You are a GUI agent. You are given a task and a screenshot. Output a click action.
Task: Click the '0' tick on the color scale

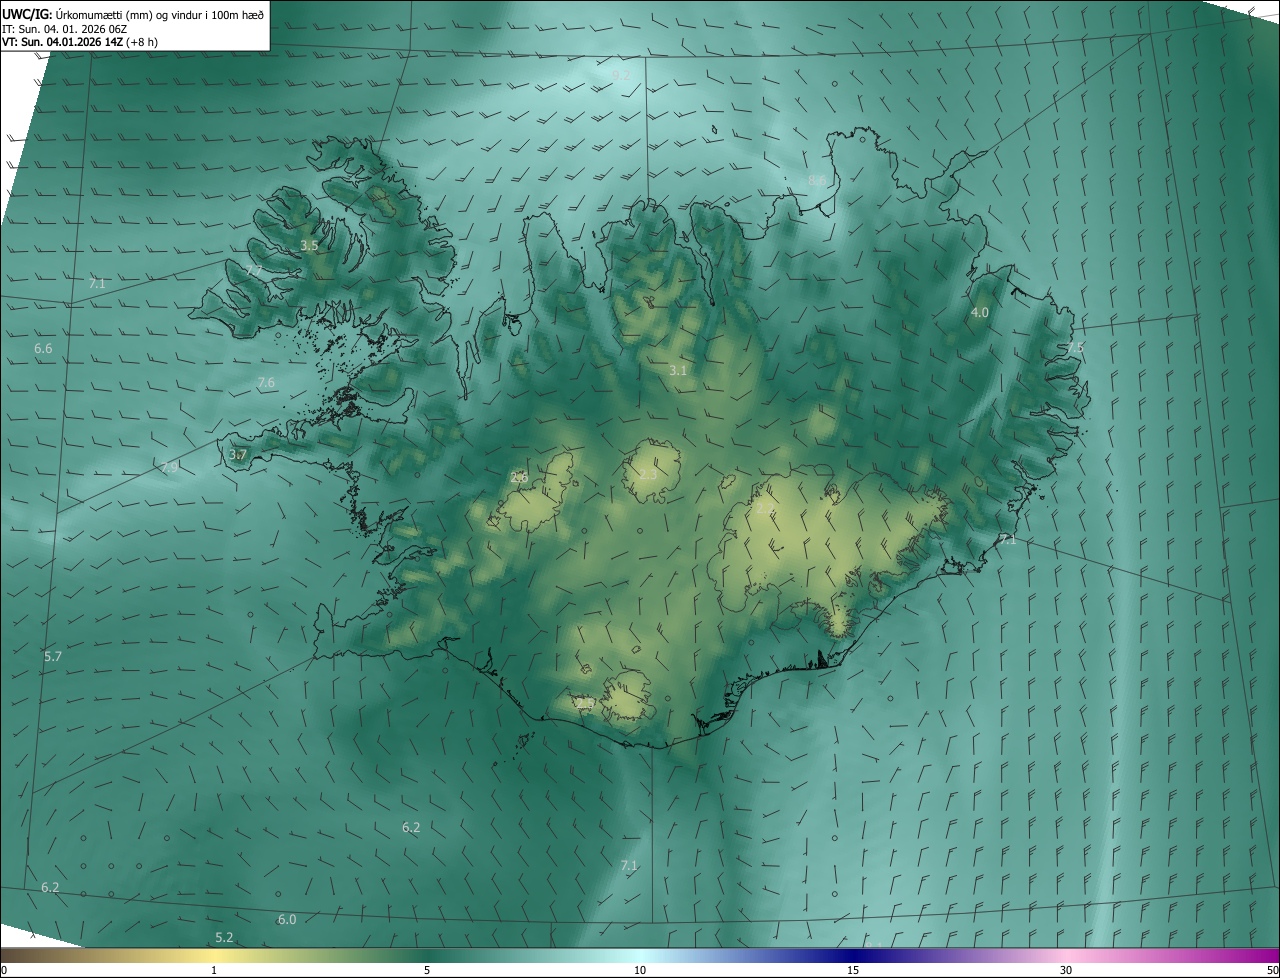4,970
